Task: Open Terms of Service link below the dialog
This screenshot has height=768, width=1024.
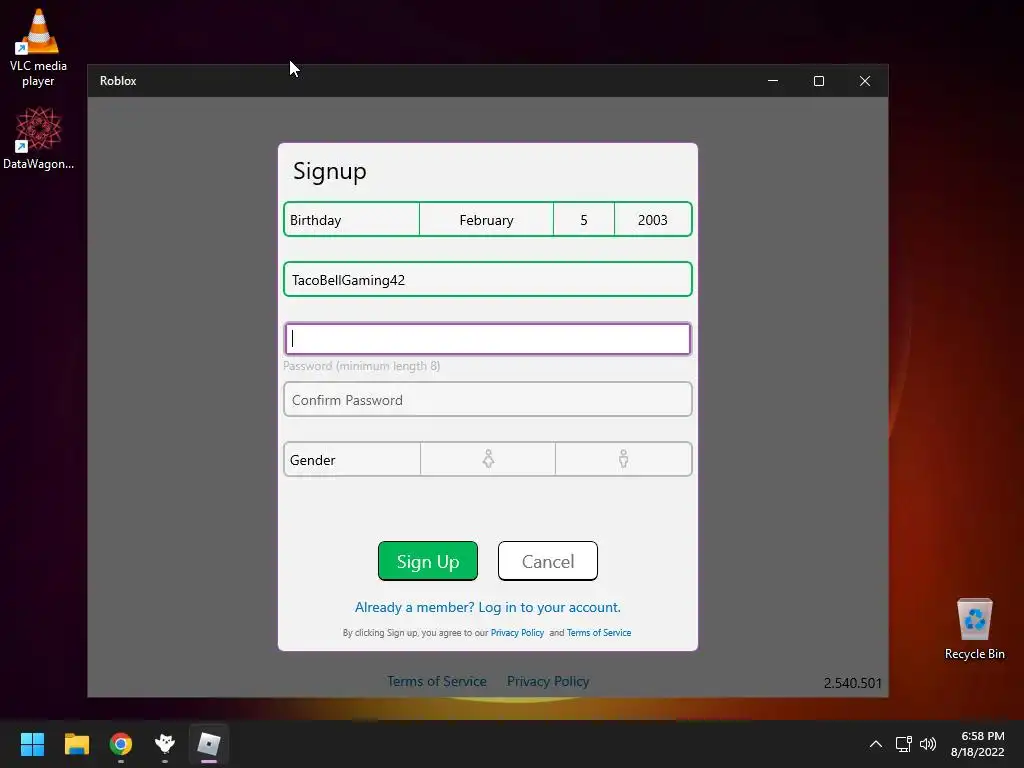Action: point(437,681)
